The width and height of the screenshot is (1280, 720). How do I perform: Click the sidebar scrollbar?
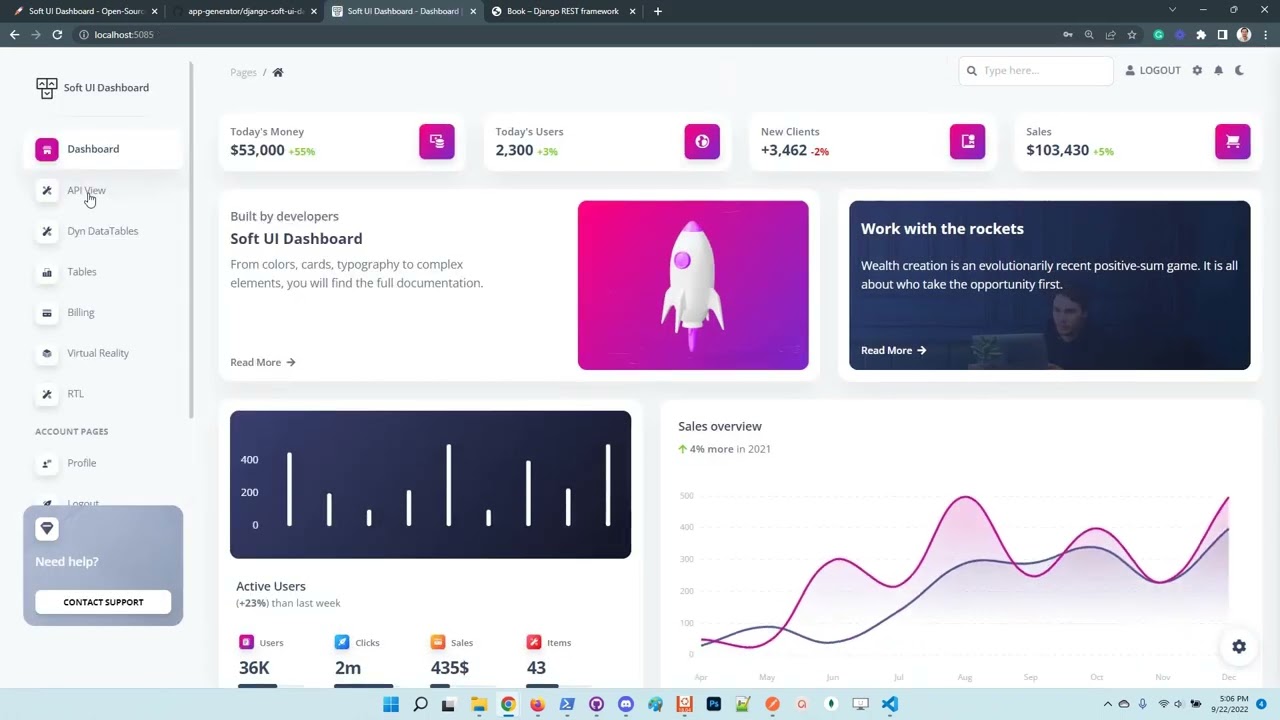190,240
